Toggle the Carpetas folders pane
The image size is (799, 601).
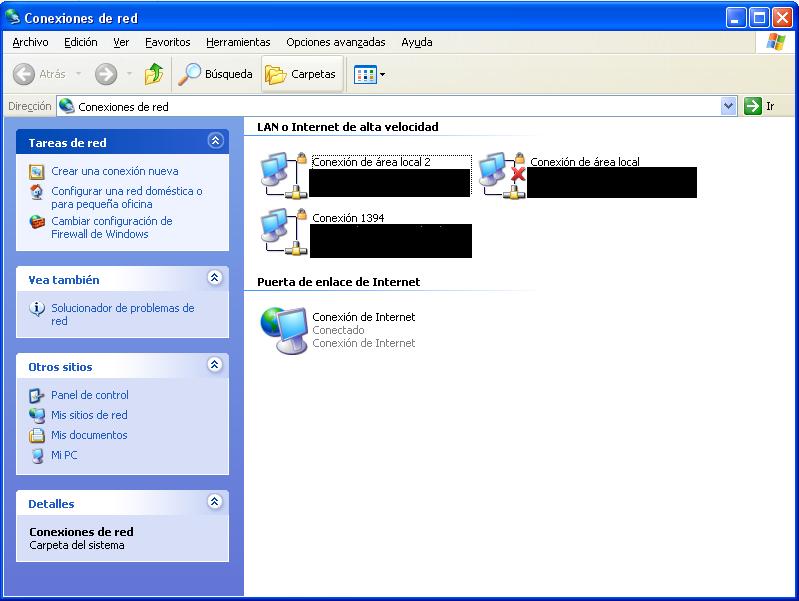pos(302,74)
